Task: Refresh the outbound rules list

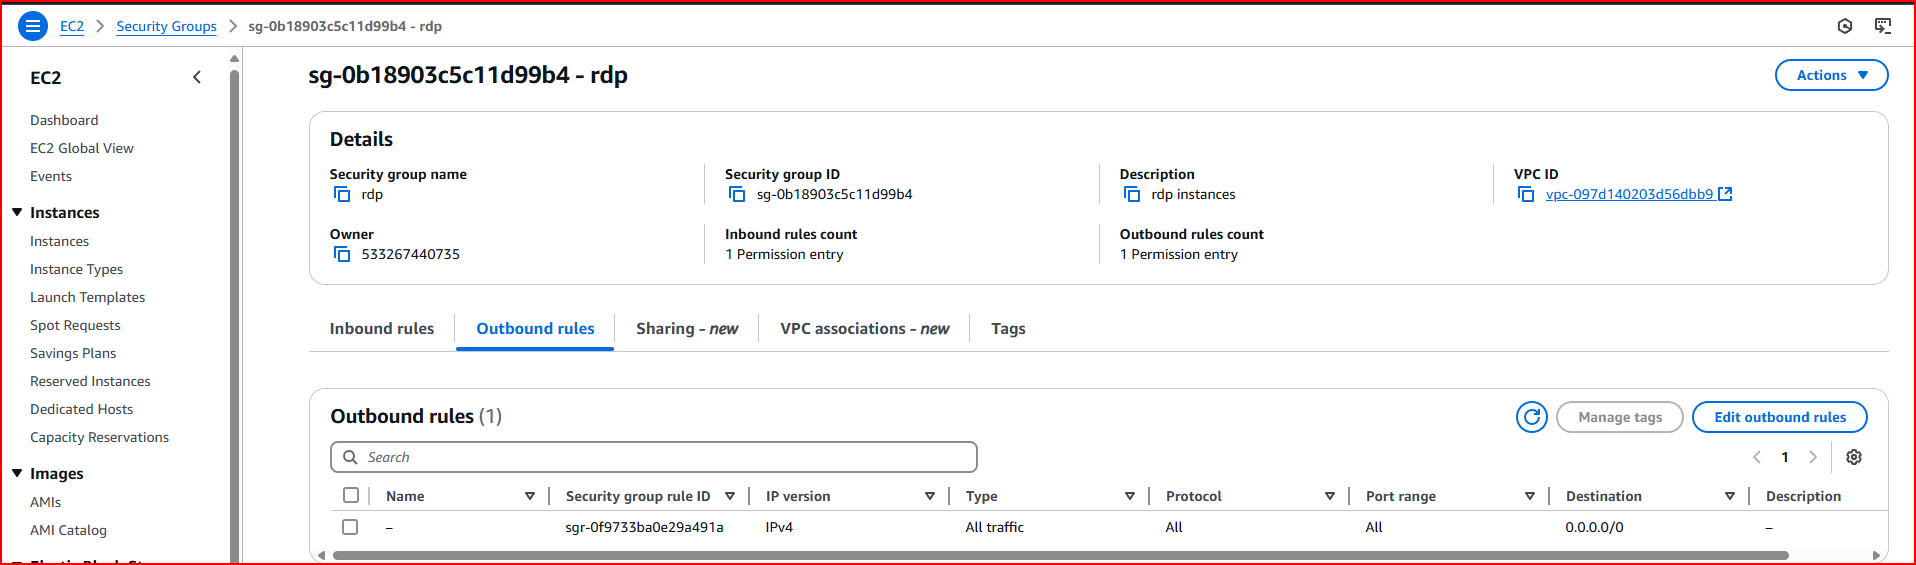Action: (1532, 417)
